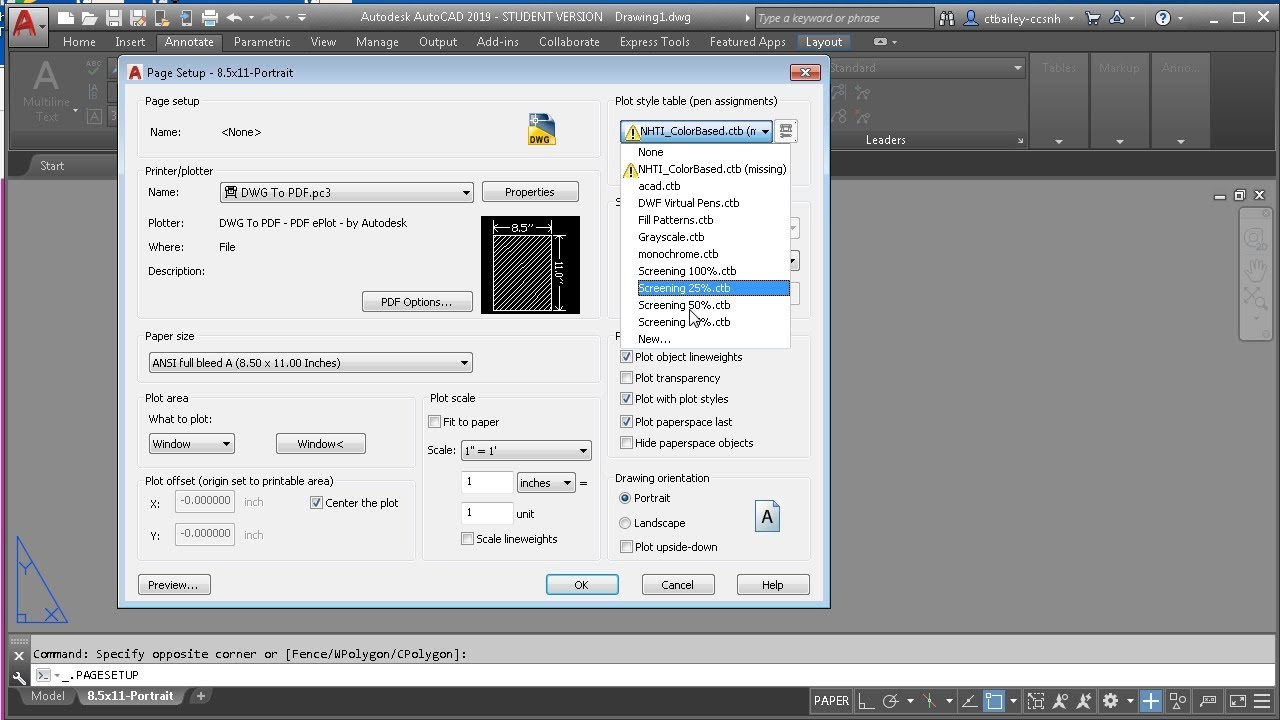Toggle Ortho mode in the status bar
This screenshot has width=1280, height=720.
866,701
